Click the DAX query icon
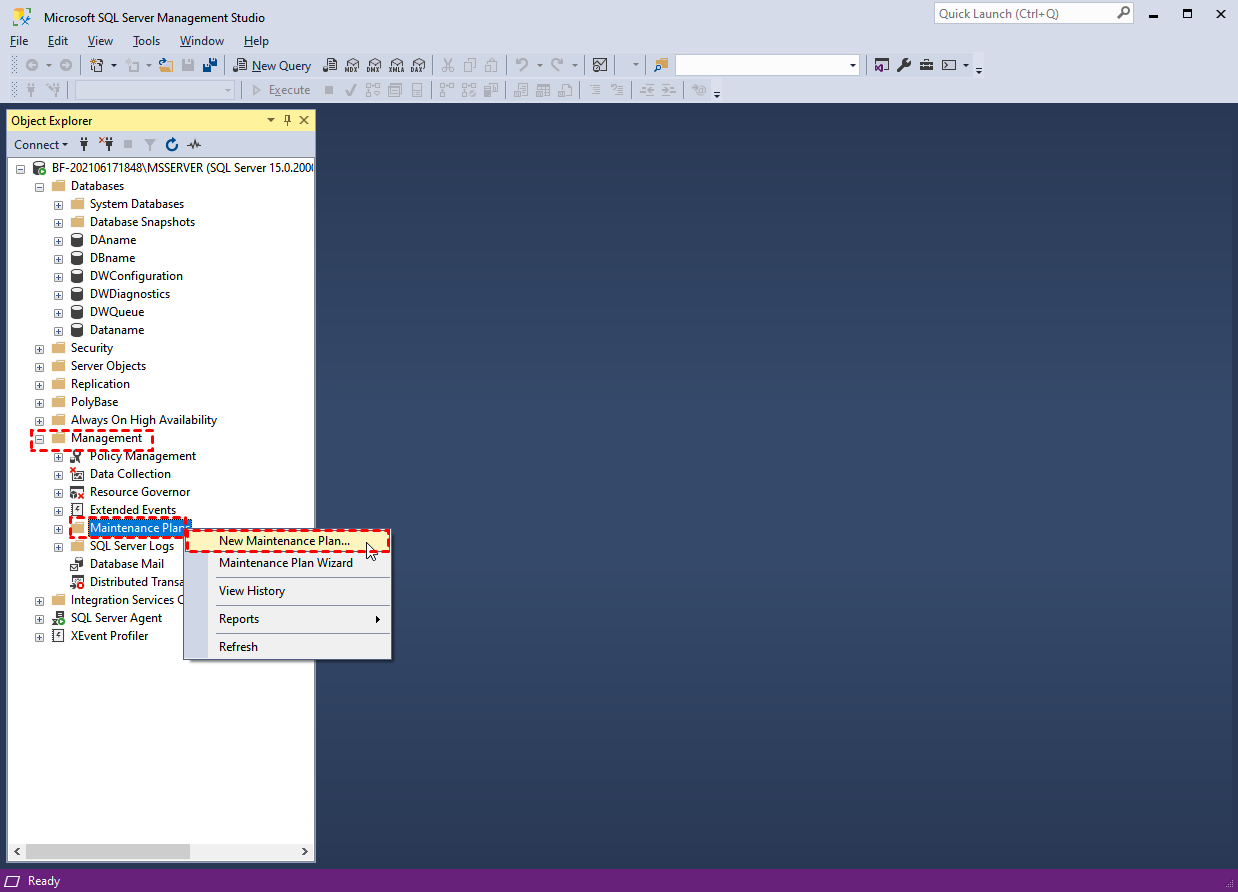This screenshot has width=1238, height=892. click(x=418, y=65)
